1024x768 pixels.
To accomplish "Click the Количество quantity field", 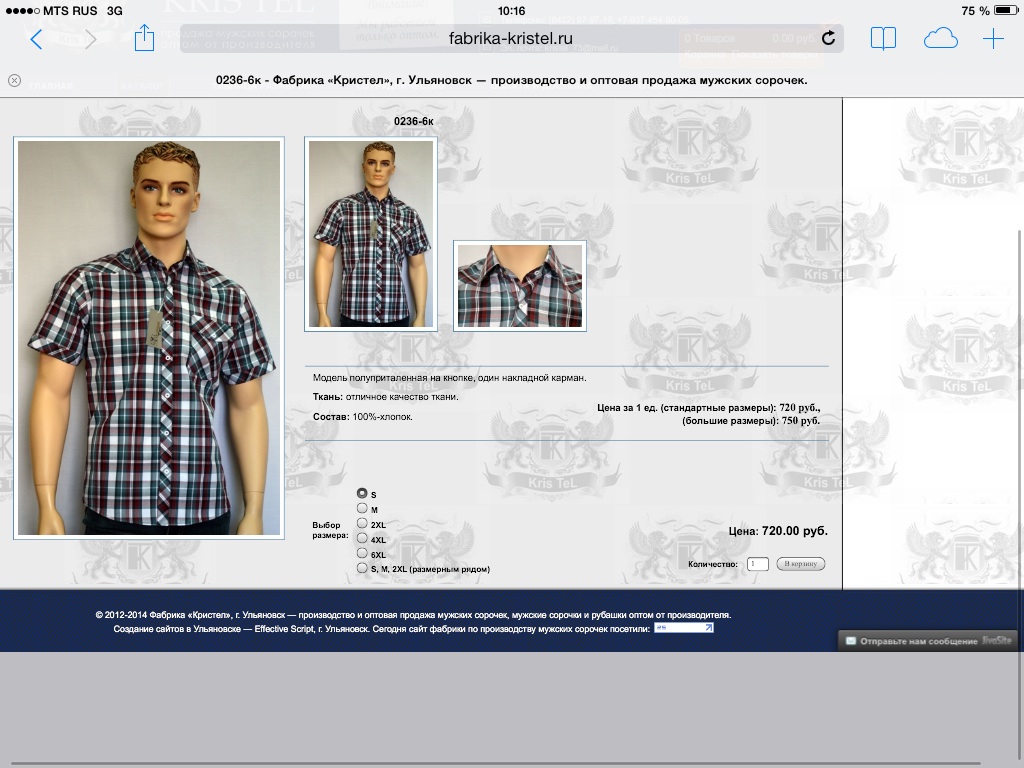I will point(758,564).
